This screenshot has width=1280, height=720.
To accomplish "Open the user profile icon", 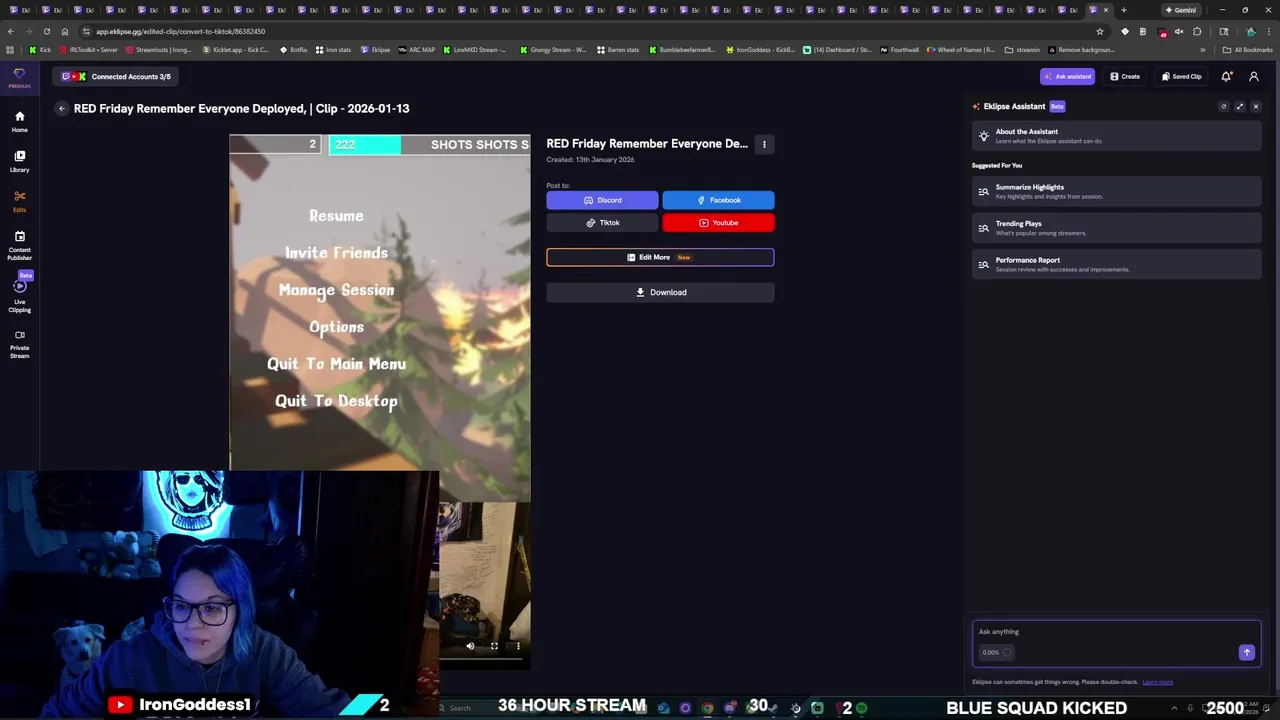I will coord(1254,76).
